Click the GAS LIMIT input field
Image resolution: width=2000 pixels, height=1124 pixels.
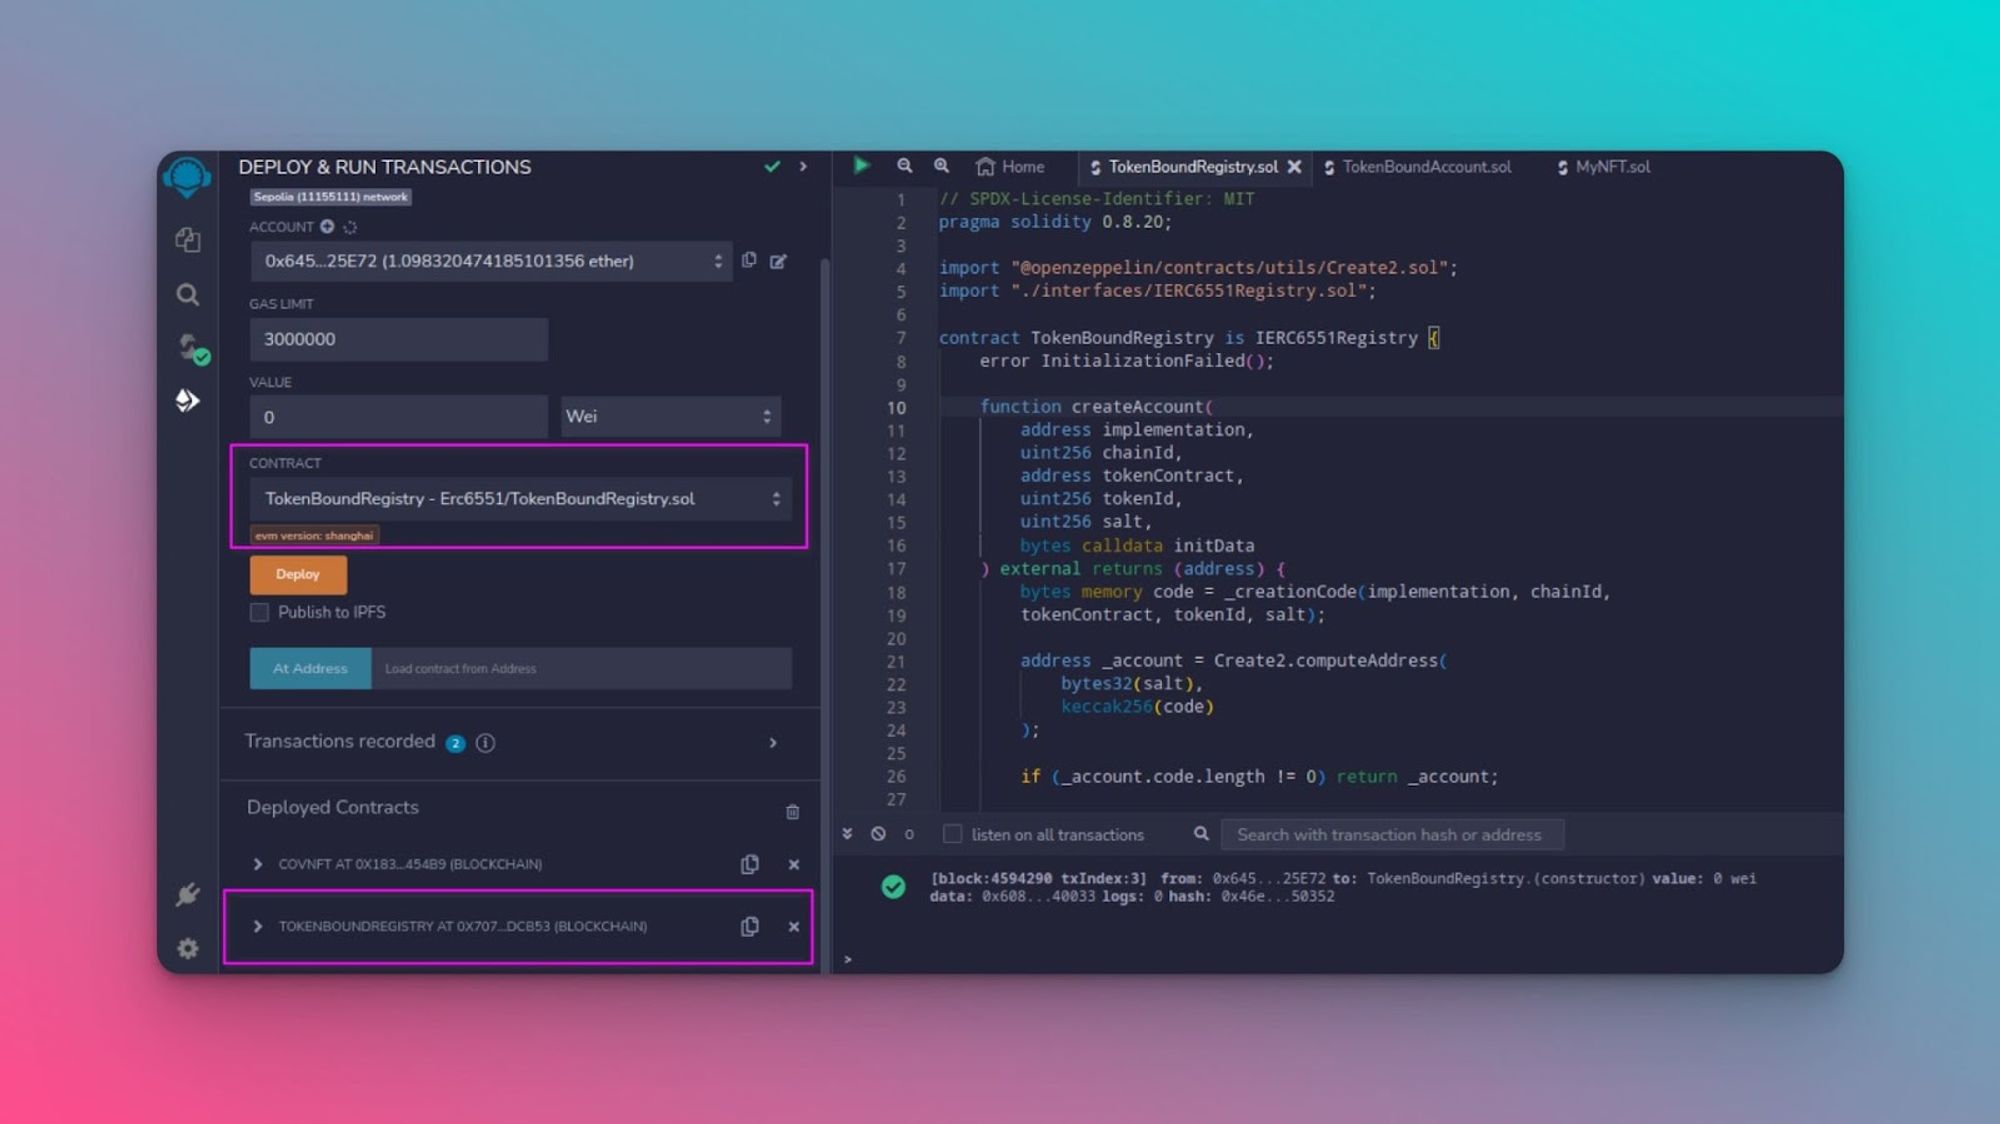click(399, 339)
